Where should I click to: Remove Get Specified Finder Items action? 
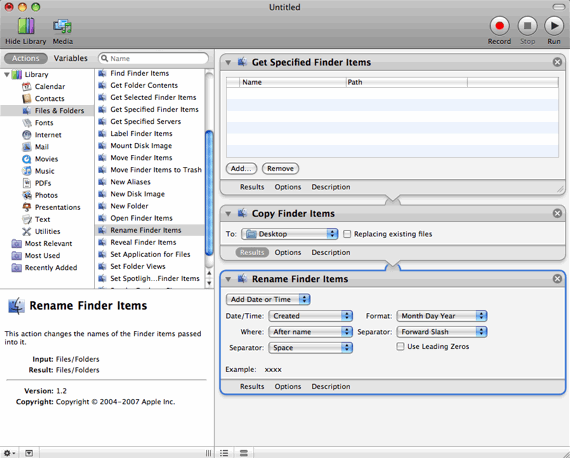[x=557, y=62]
